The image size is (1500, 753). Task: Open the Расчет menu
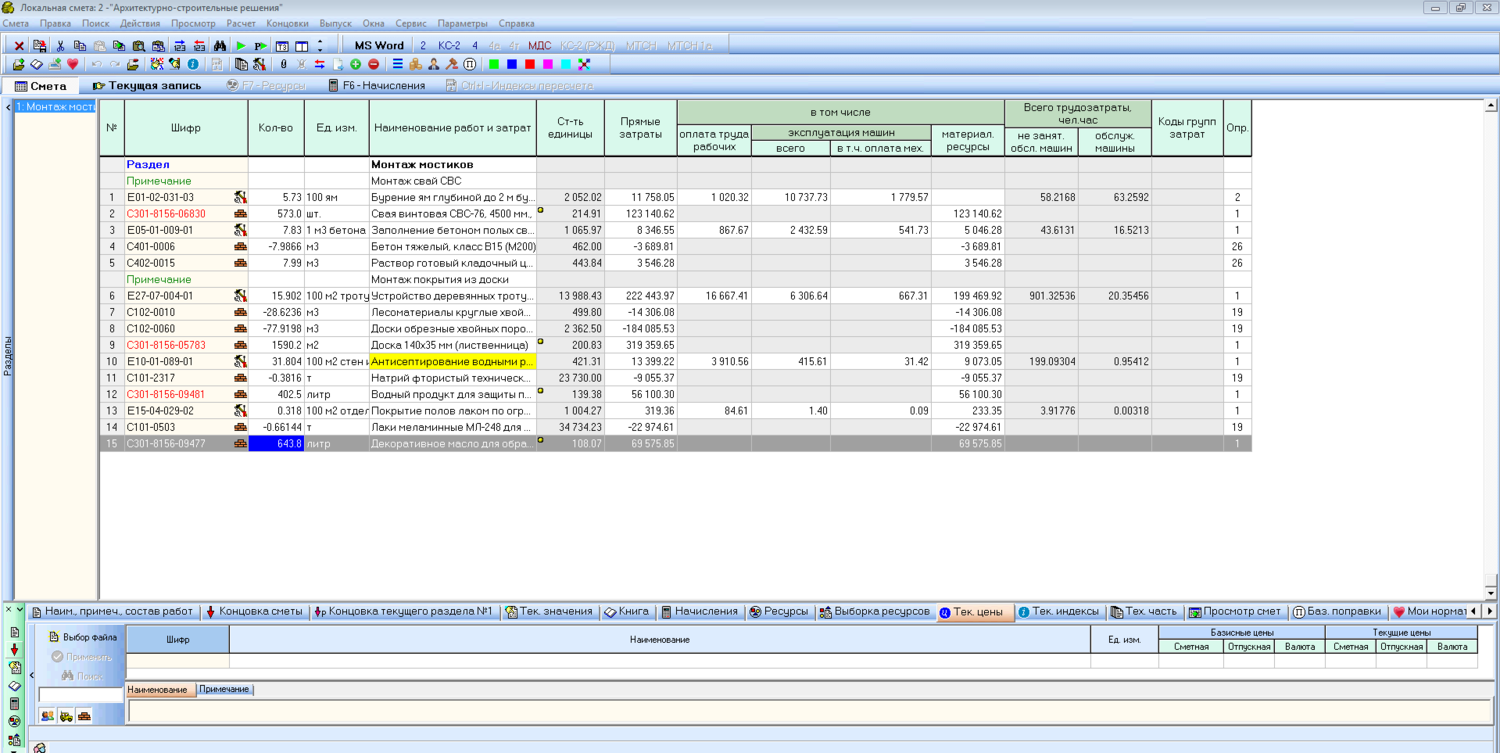click(240, 23)
